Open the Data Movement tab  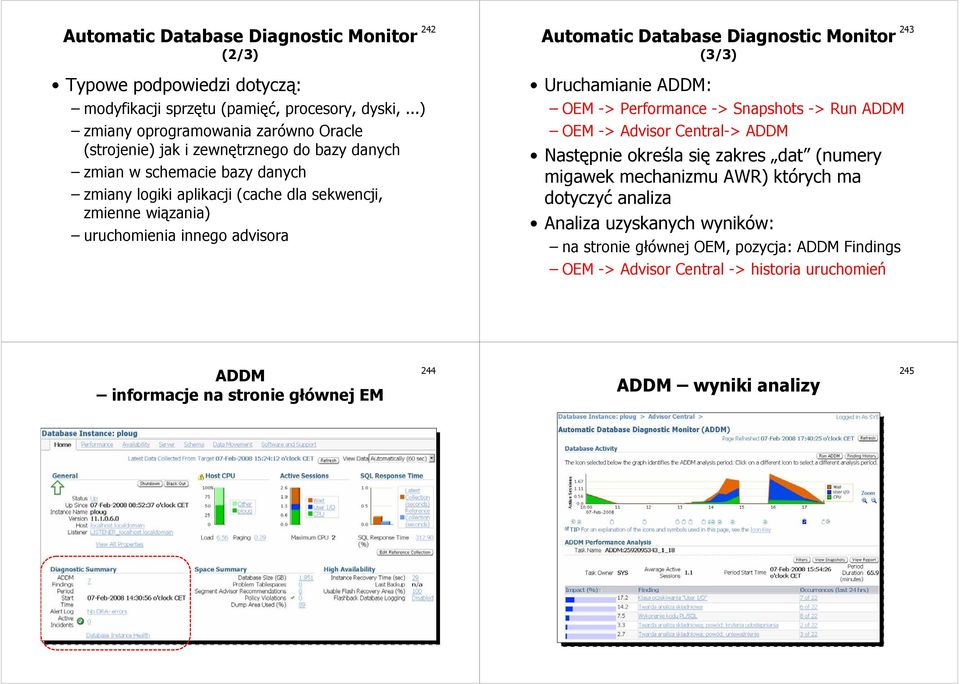(233, 445)
